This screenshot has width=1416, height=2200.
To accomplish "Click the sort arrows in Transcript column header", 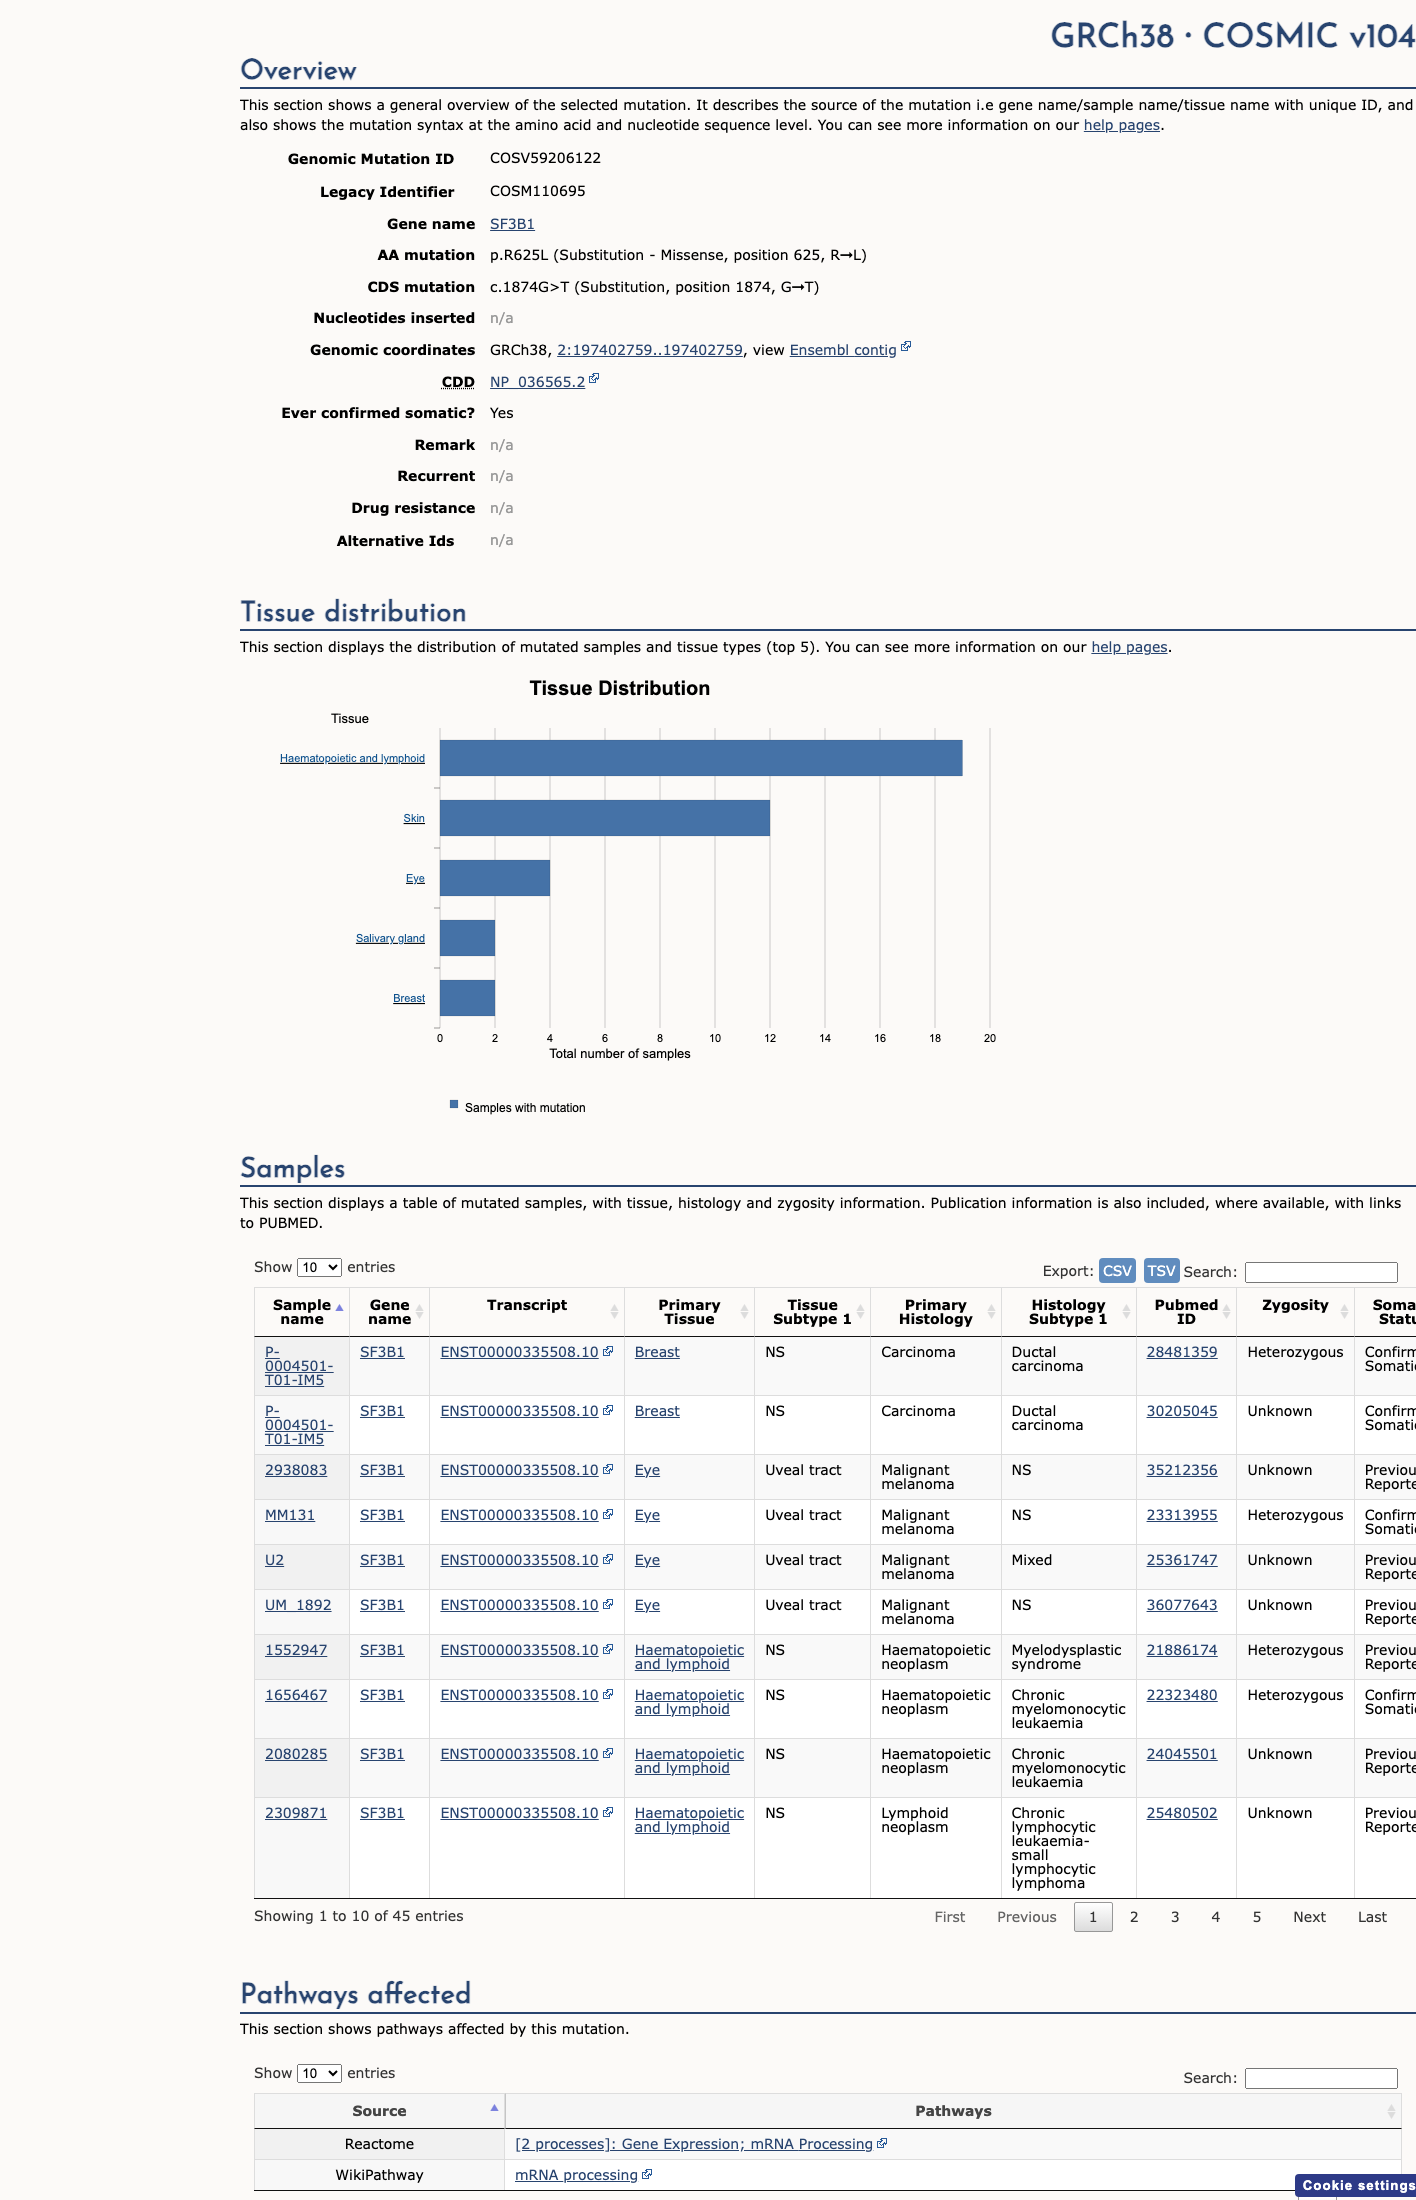I will click(614, 1312).
